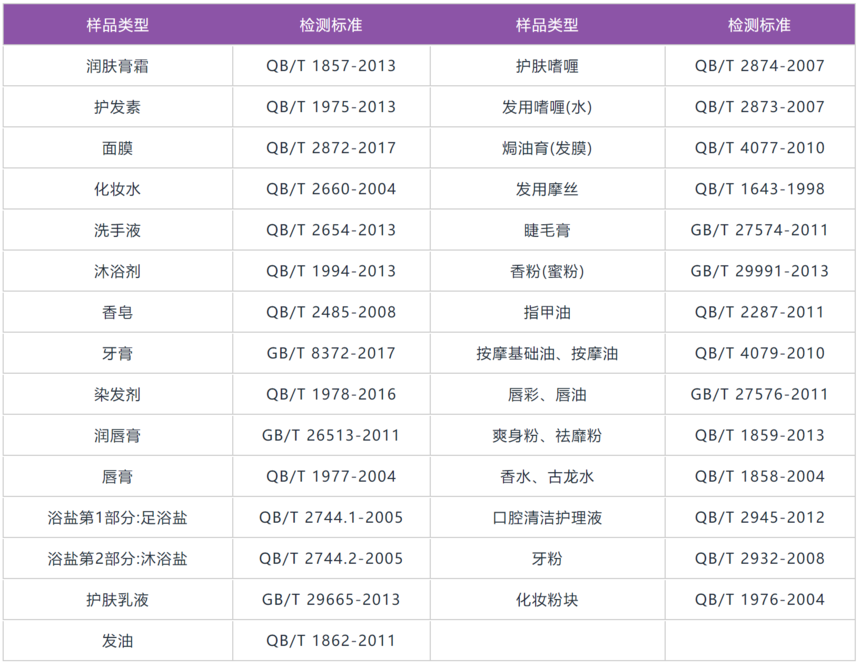Click the standard GB/T 29665-2013
860x668 pixels.
pyautogui.click(x=331, y=600)
